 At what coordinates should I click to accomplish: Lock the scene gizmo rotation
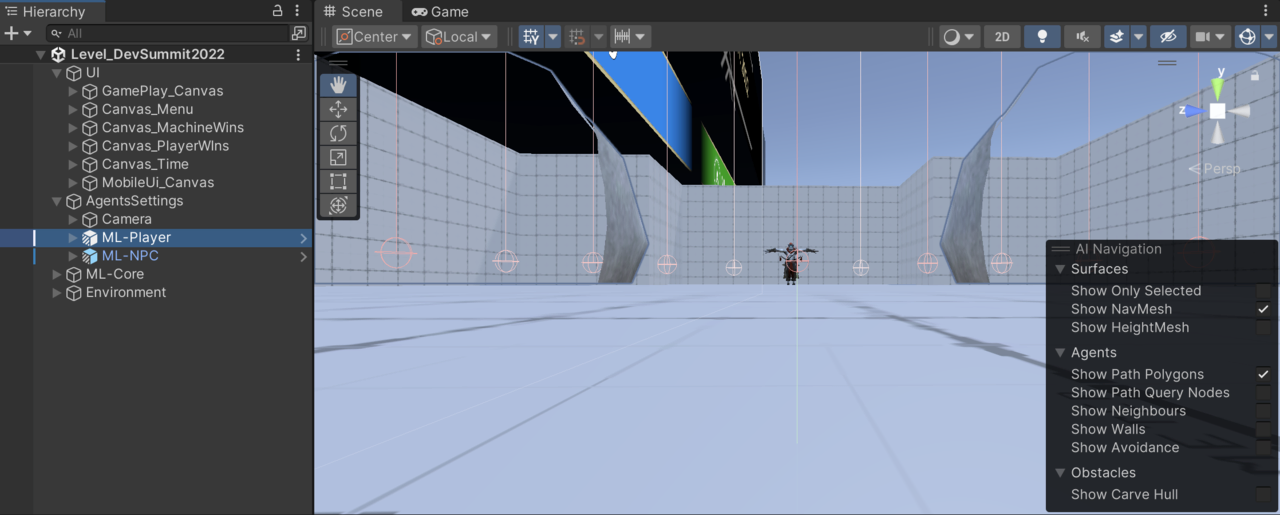1255,75
